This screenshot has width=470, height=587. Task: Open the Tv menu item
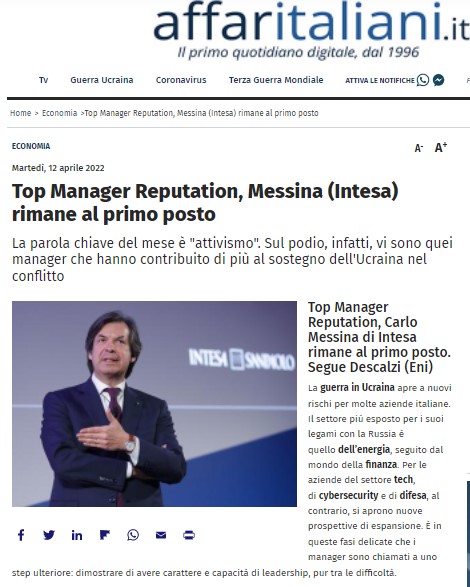pyautogui.click(x=43, y=80)
